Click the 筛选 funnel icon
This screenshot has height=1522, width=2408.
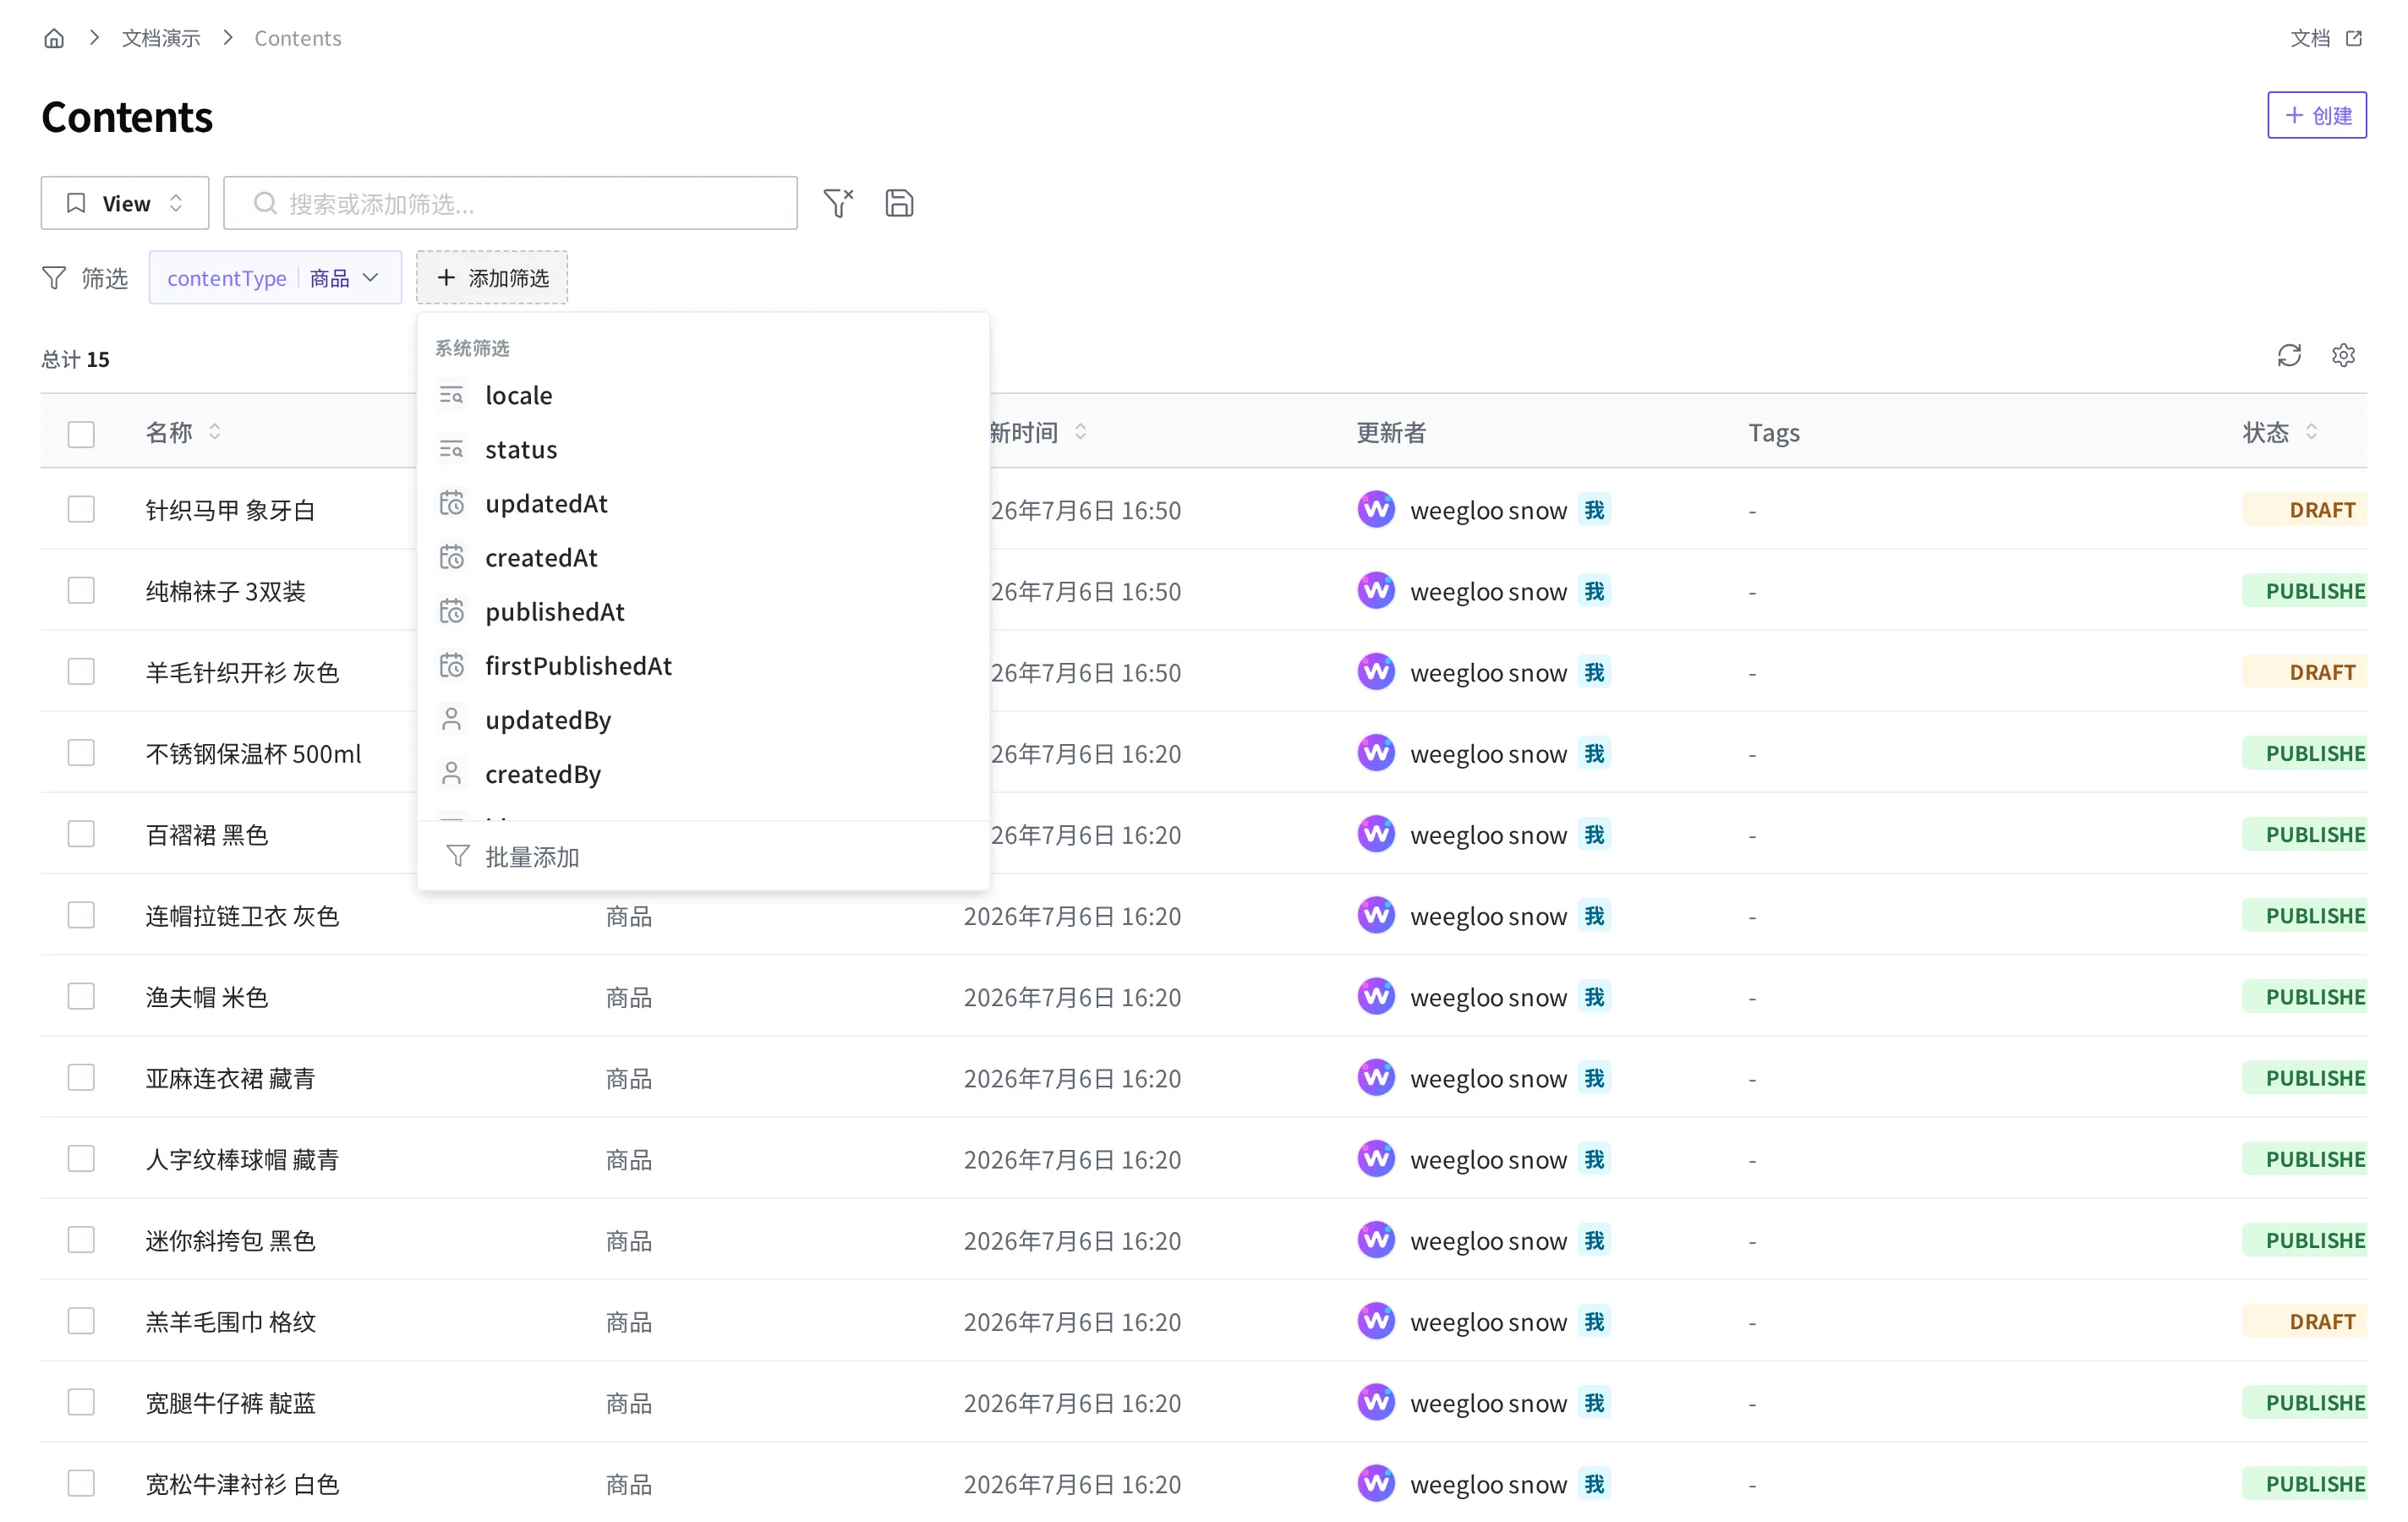pos(54,277)
